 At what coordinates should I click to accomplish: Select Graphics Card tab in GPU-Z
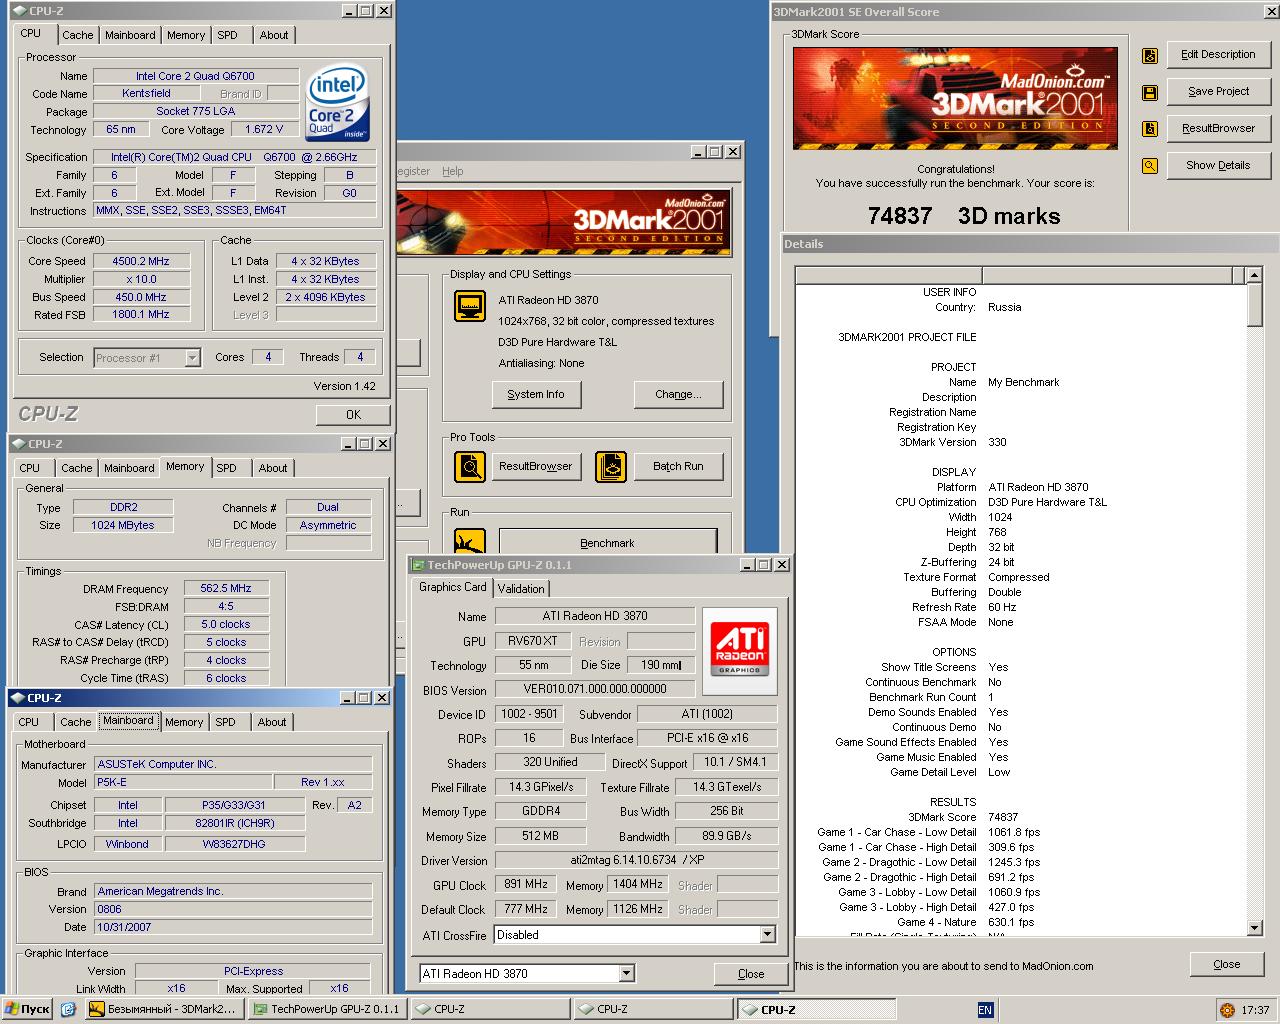click(x=453, y=587)
